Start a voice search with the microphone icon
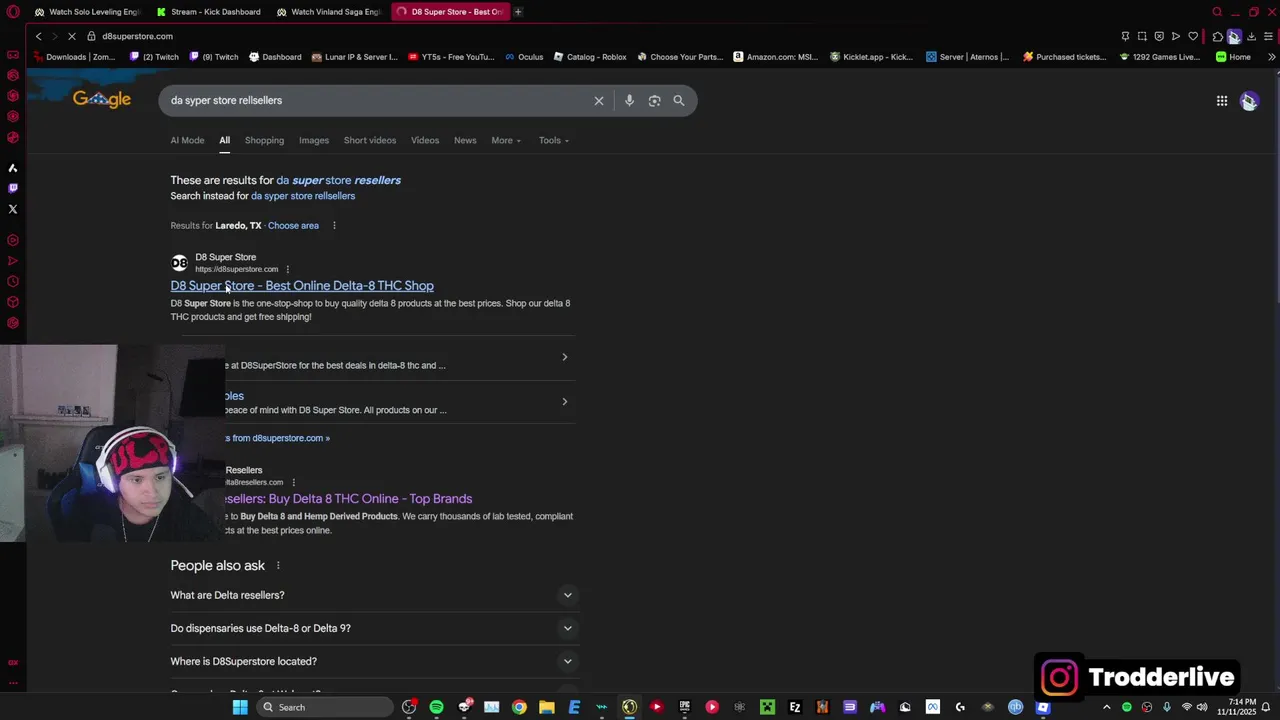 (x=629, y=100)
